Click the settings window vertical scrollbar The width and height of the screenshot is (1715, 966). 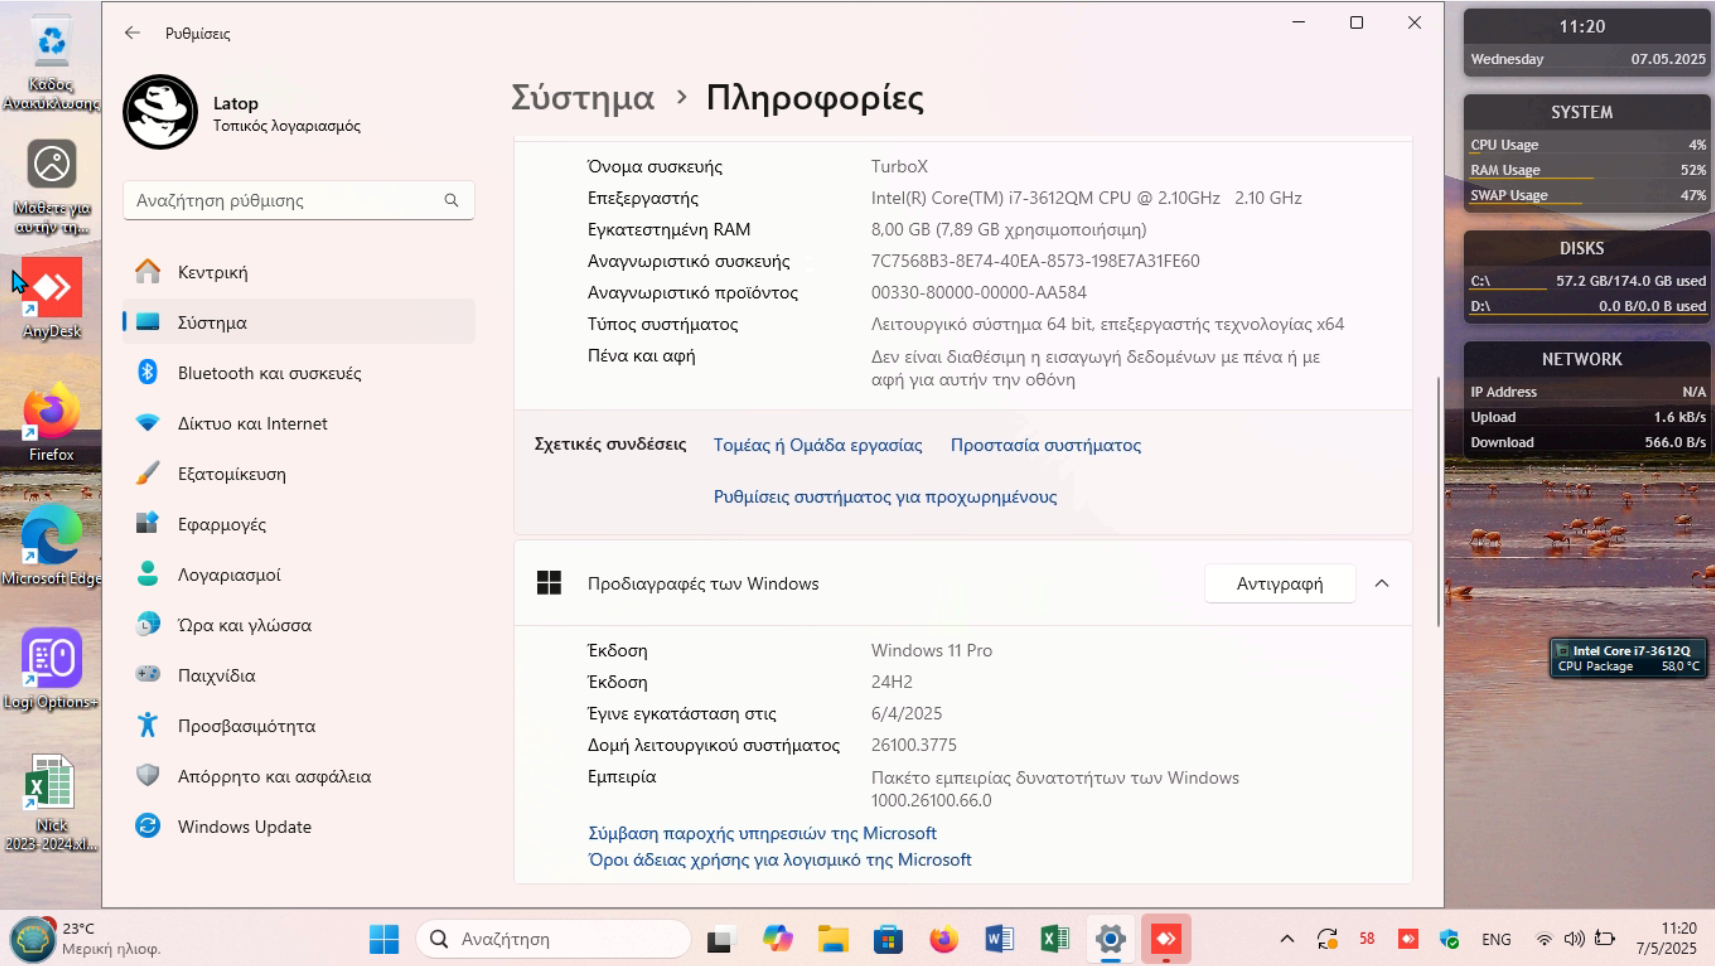(1438, 502)
